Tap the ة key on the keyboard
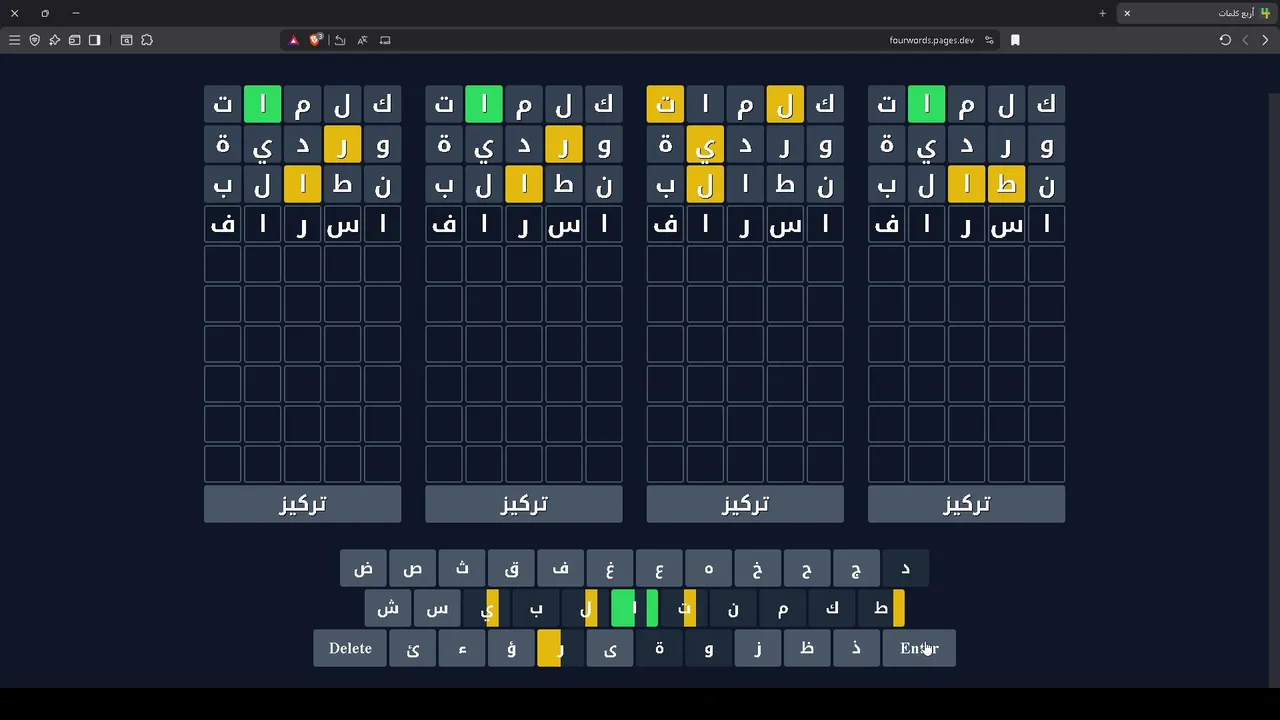 point(659,648)
